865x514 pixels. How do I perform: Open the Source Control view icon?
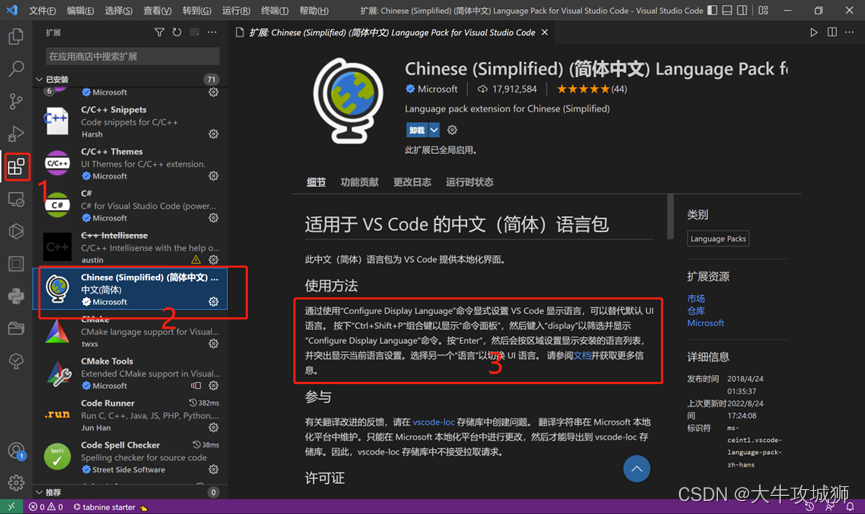pyautogui.click(x=16, y=101)
